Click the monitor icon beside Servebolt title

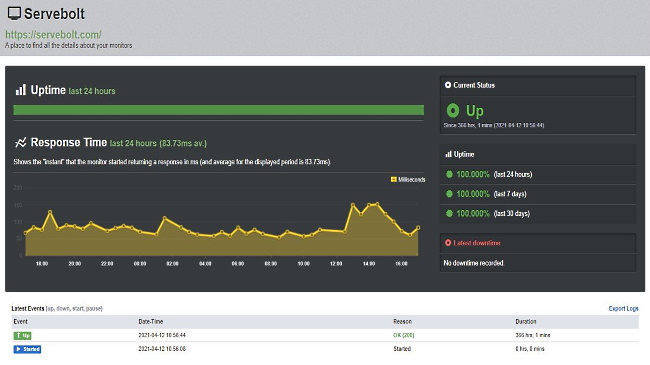(x=14, y=14)
